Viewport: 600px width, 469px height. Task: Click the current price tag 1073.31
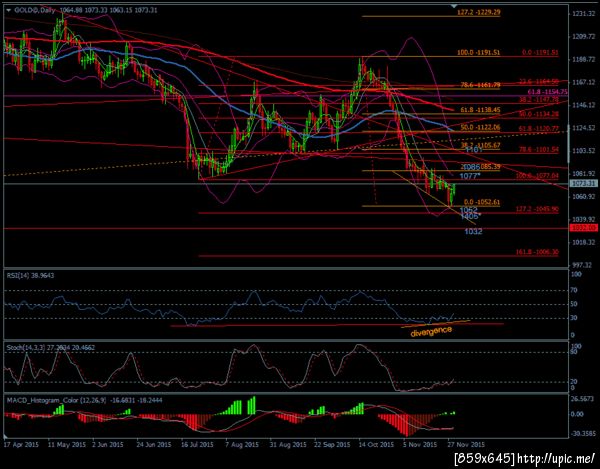tap(583, 184)
